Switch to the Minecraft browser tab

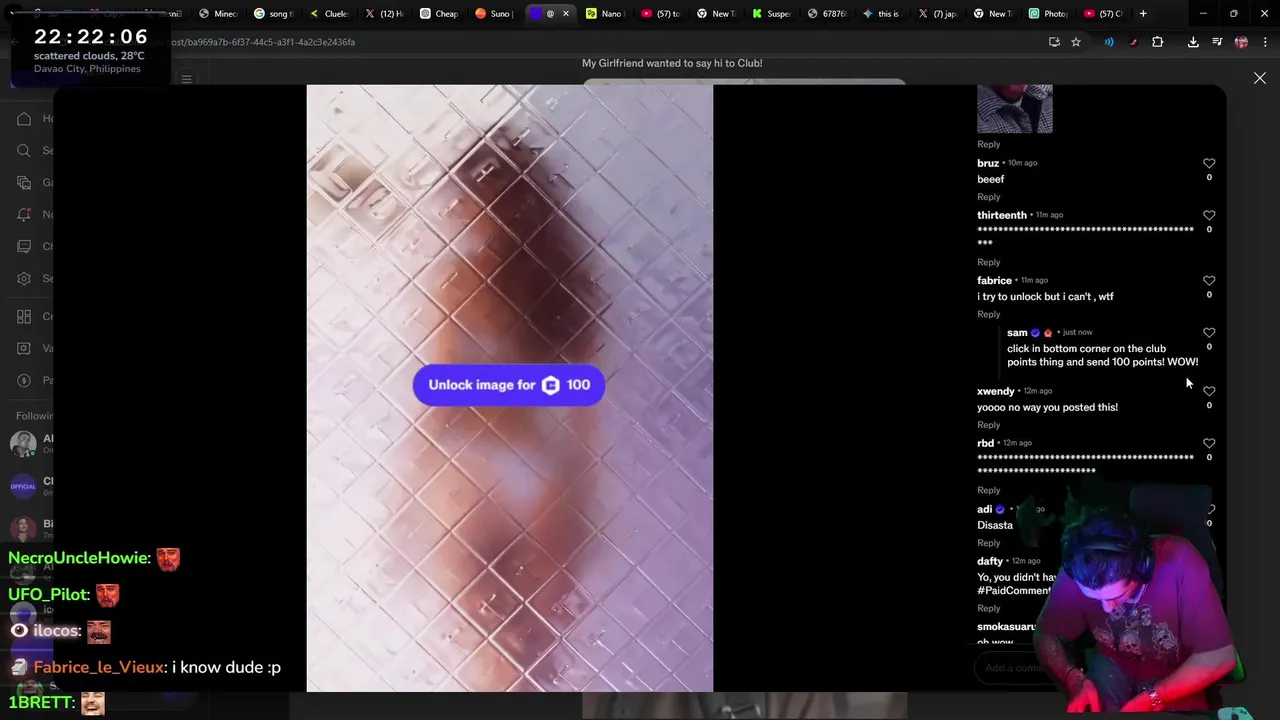[x=218, y=14]
